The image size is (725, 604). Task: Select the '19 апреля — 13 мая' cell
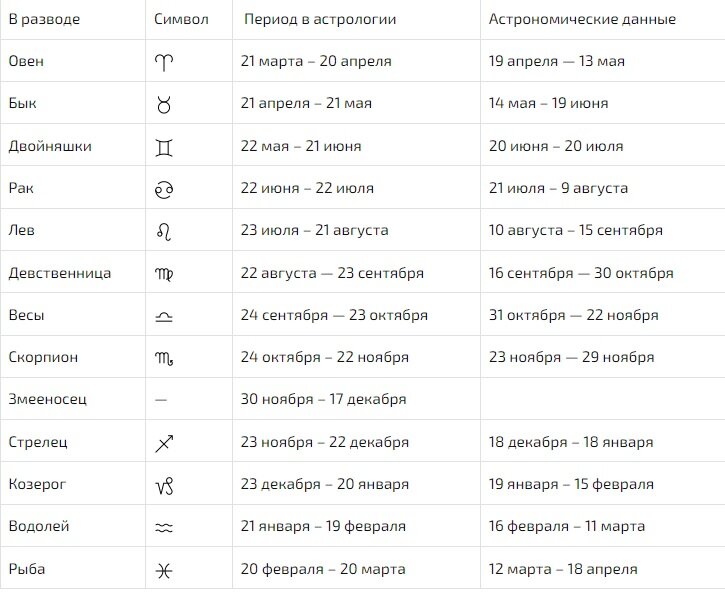coord(557,61)
